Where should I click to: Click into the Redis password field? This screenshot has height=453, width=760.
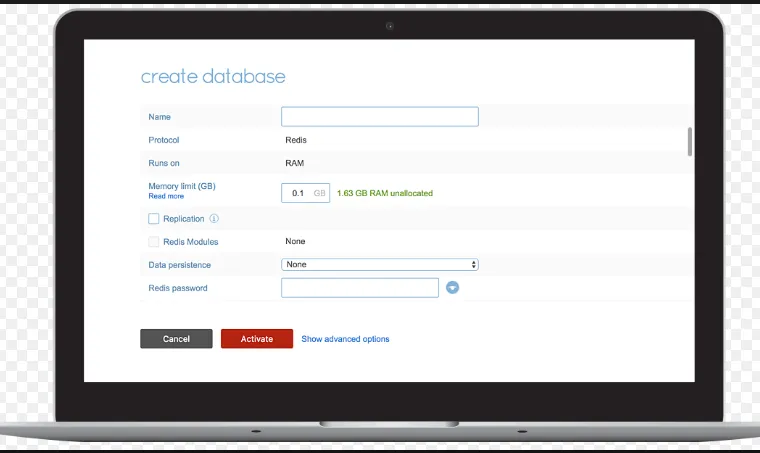(x=360, y=288)
